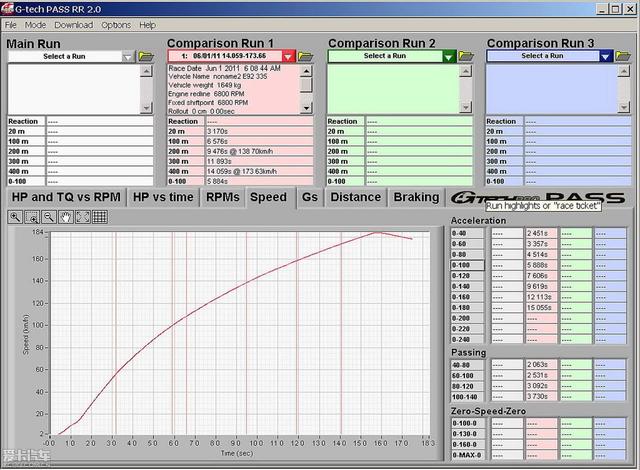Switch to the Gs tab
This screenshot has width=640, height=470.
click(x=310, y=197)
